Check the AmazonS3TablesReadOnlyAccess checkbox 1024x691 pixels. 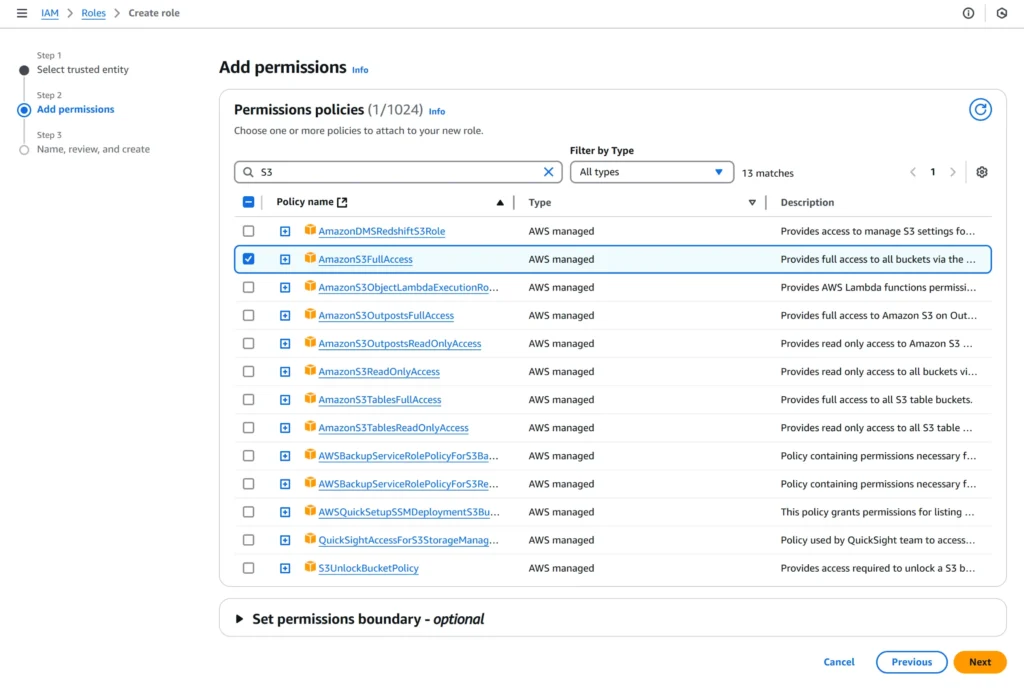pyautogui.click(x=248, y=427)
